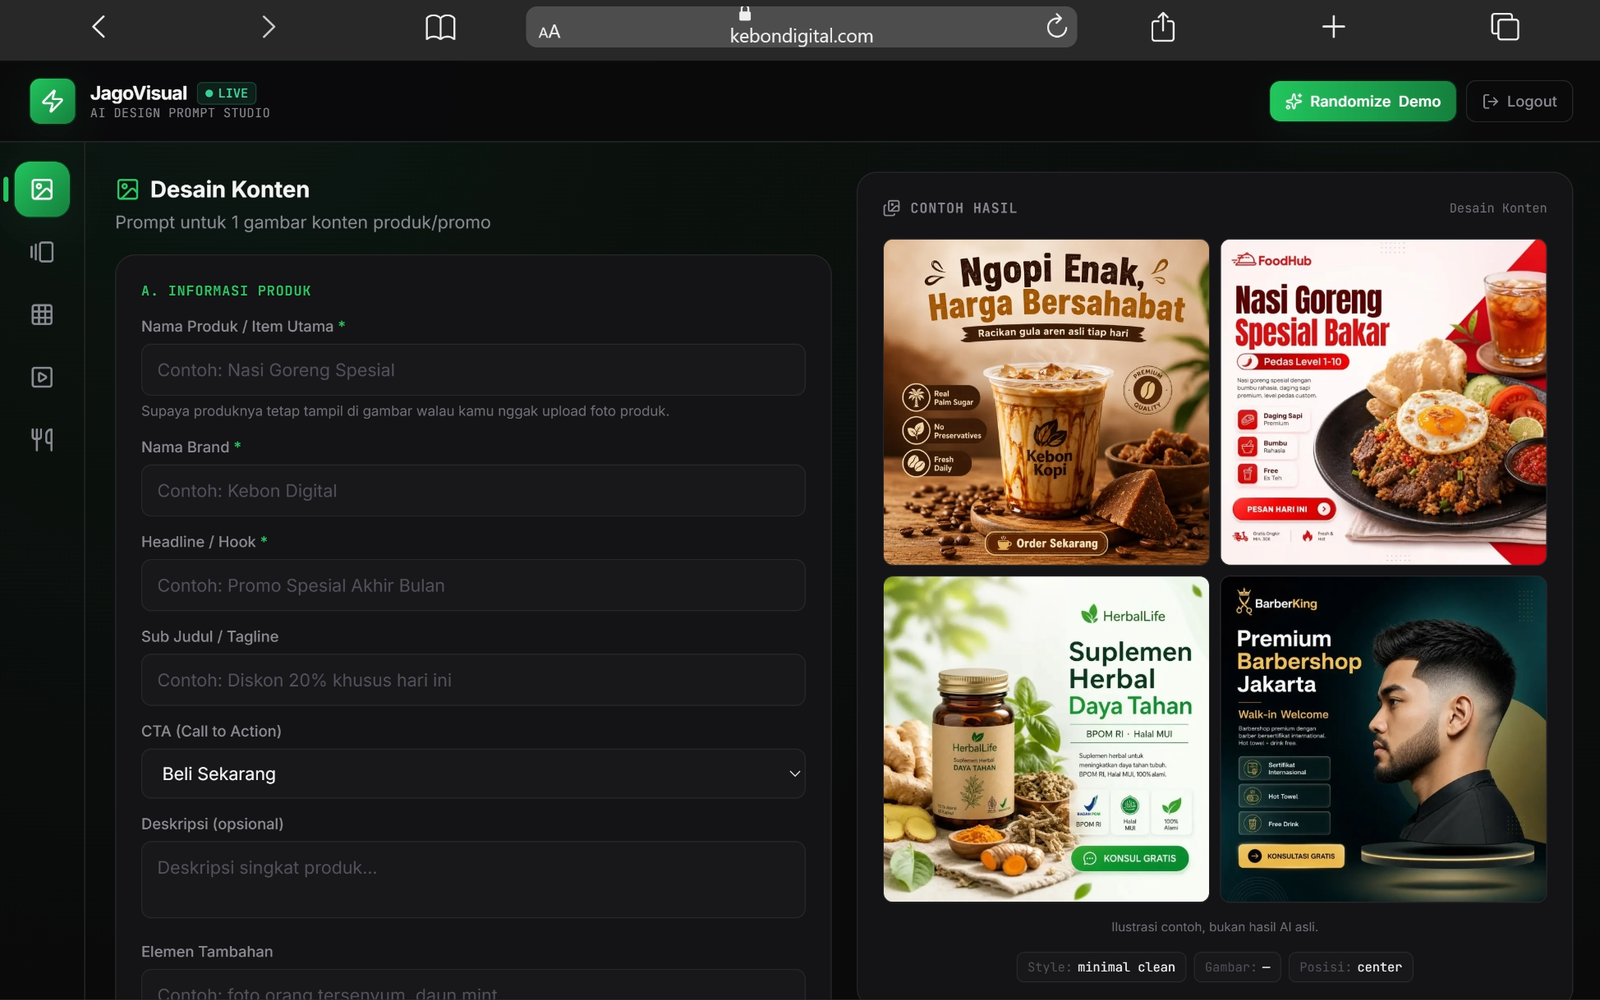Open the video play icon in sidebar
Viewport: 1600px width, 1000px height.
click(x=42, y=377)
